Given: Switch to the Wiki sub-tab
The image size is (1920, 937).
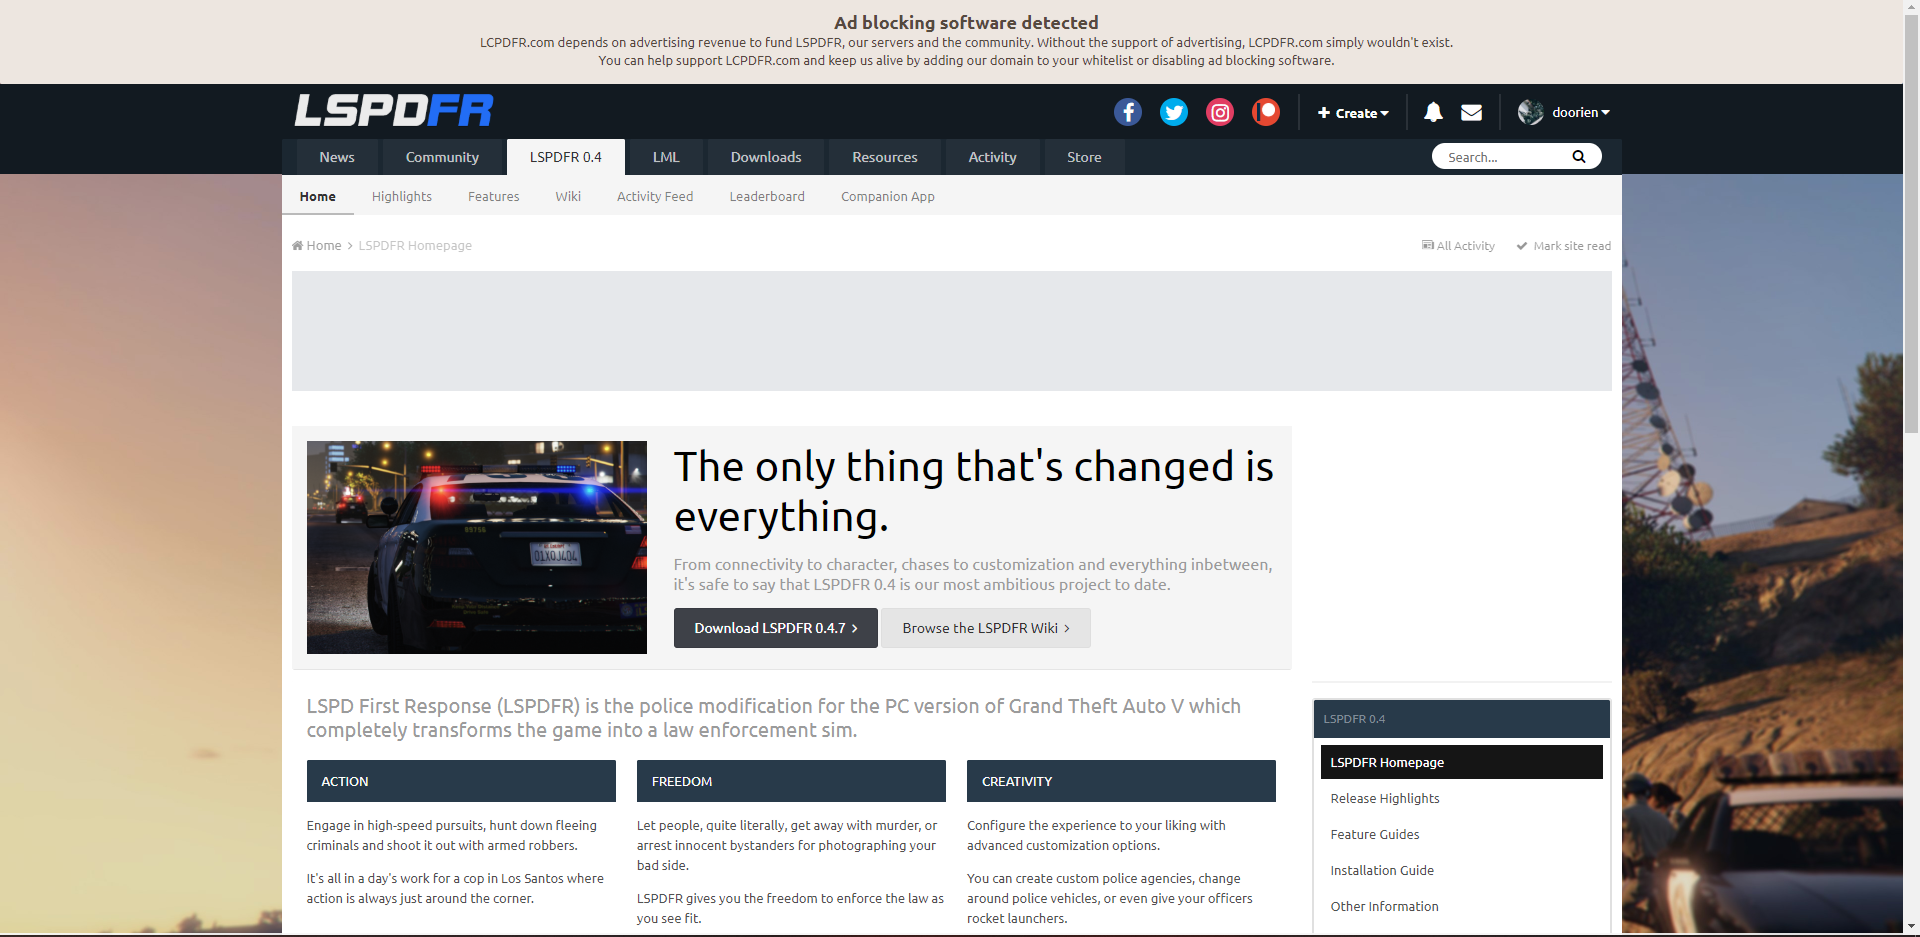Looking at the screenshot, I should 568,196.
